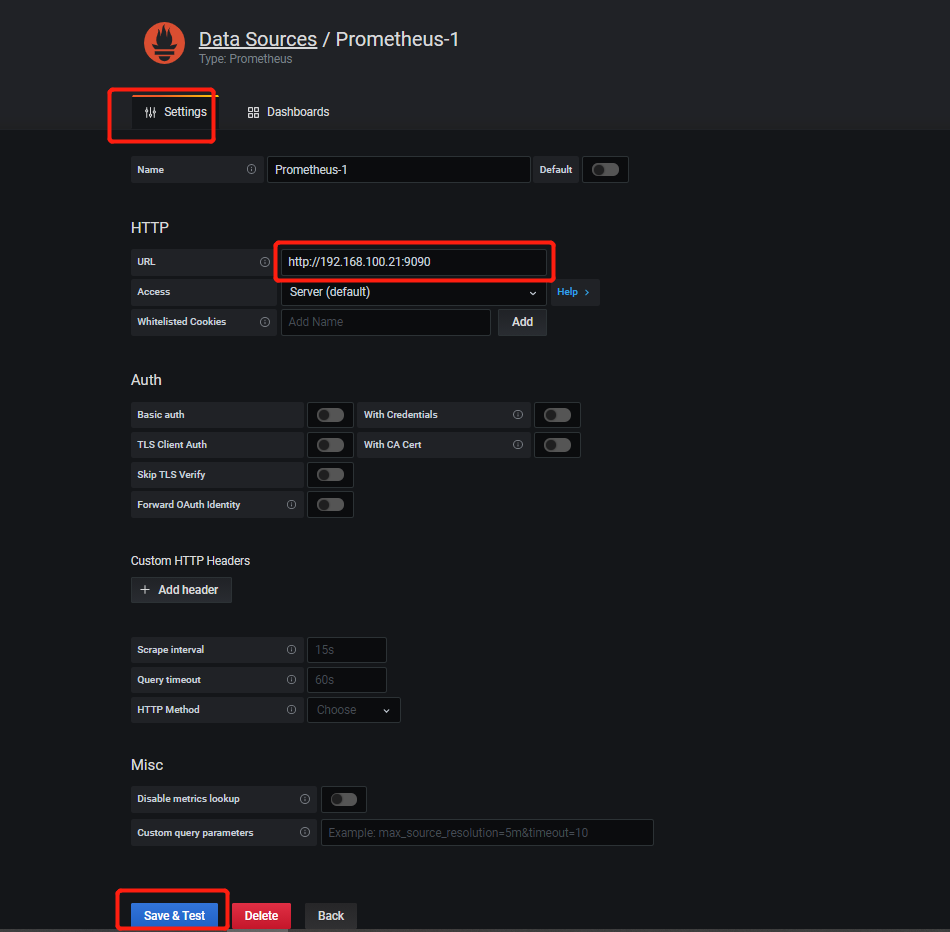Focus the Whitelisted Cookies Add Name field
Screen dimensions: 950x932
pos(386,322)
